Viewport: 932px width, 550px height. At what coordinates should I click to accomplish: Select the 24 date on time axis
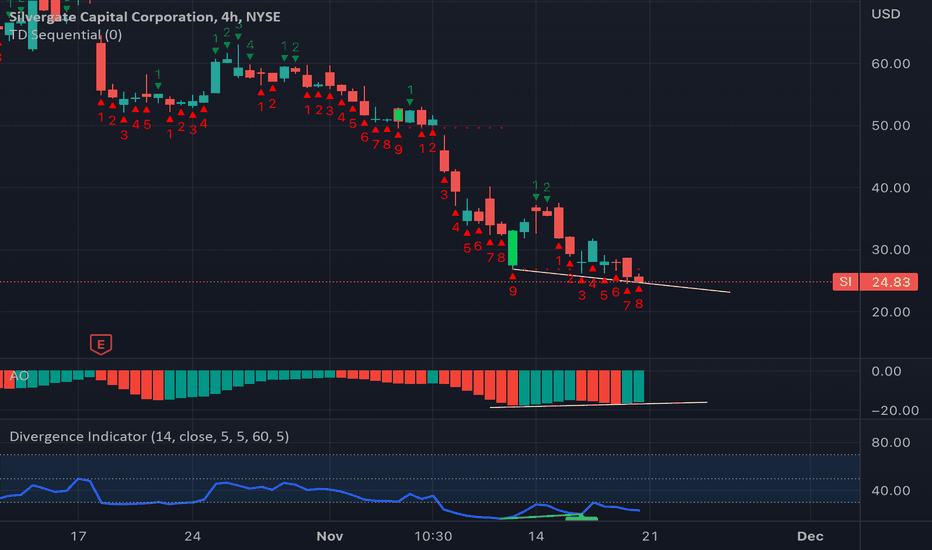click(192, 536)
